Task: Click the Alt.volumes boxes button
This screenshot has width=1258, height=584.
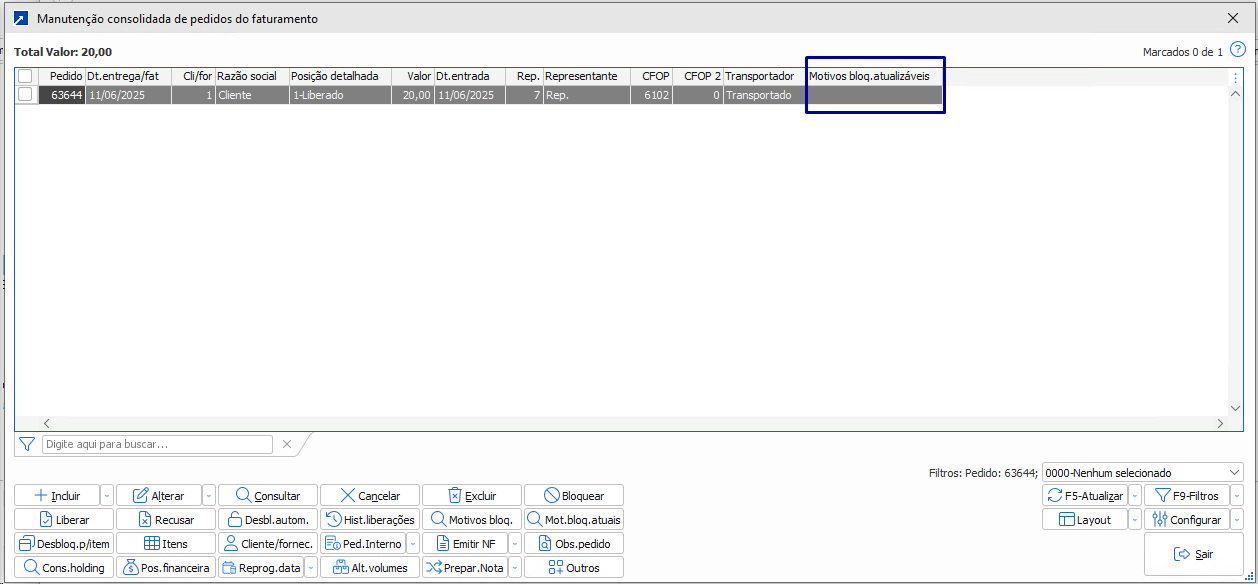Action: coord(370,567)
